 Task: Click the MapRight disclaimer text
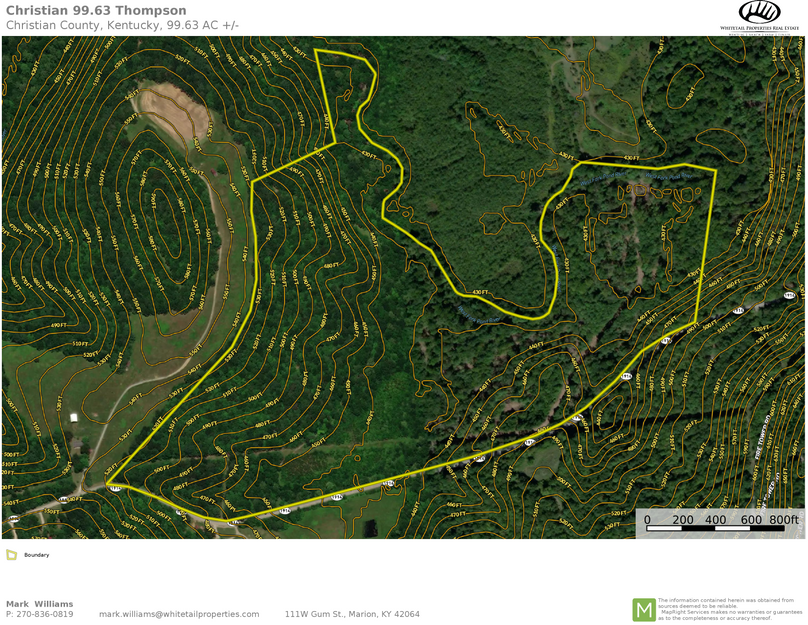pos(730,609)
